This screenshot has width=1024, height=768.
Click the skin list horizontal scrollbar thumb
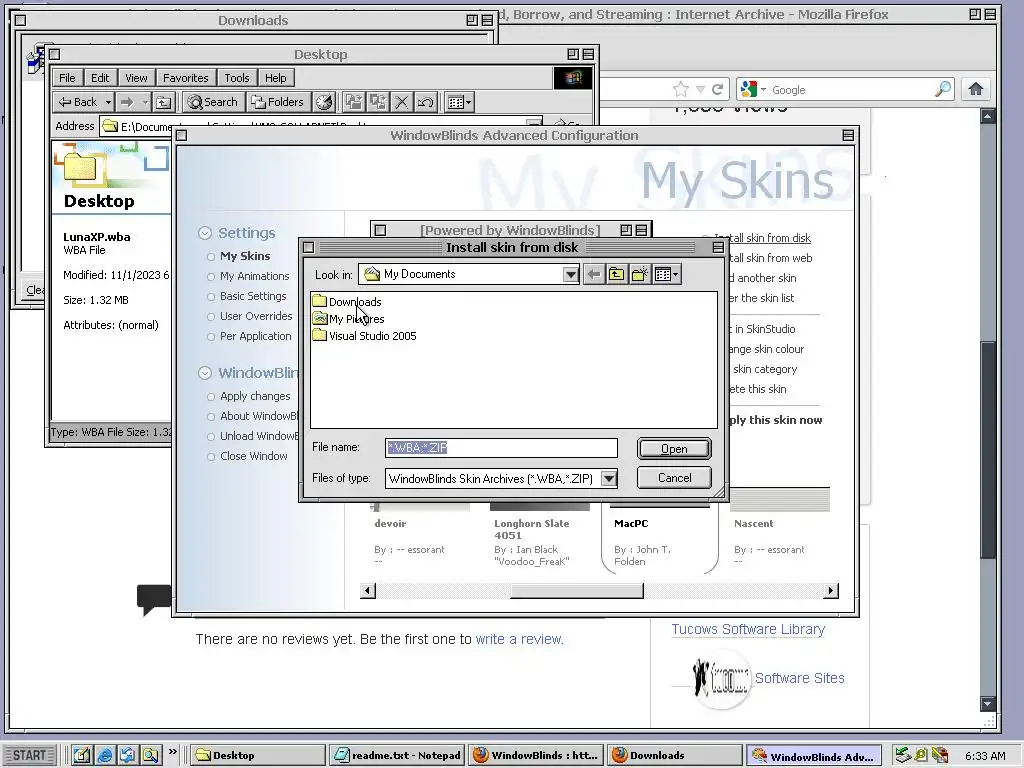(x=577, y=591)
